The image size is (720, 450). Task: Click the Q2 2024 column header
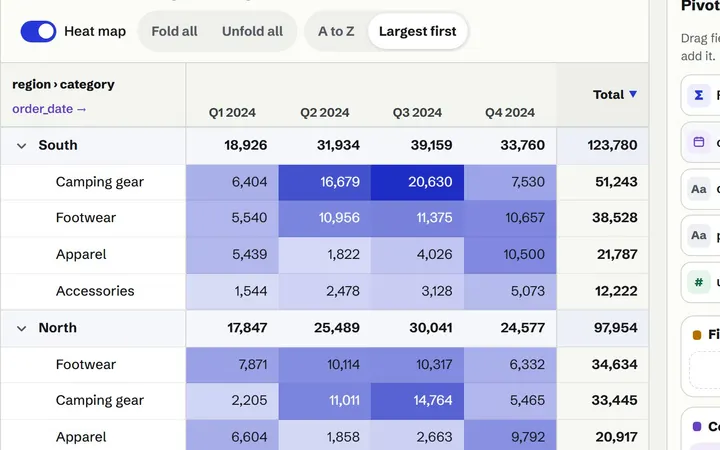click(x=325, y=112)
